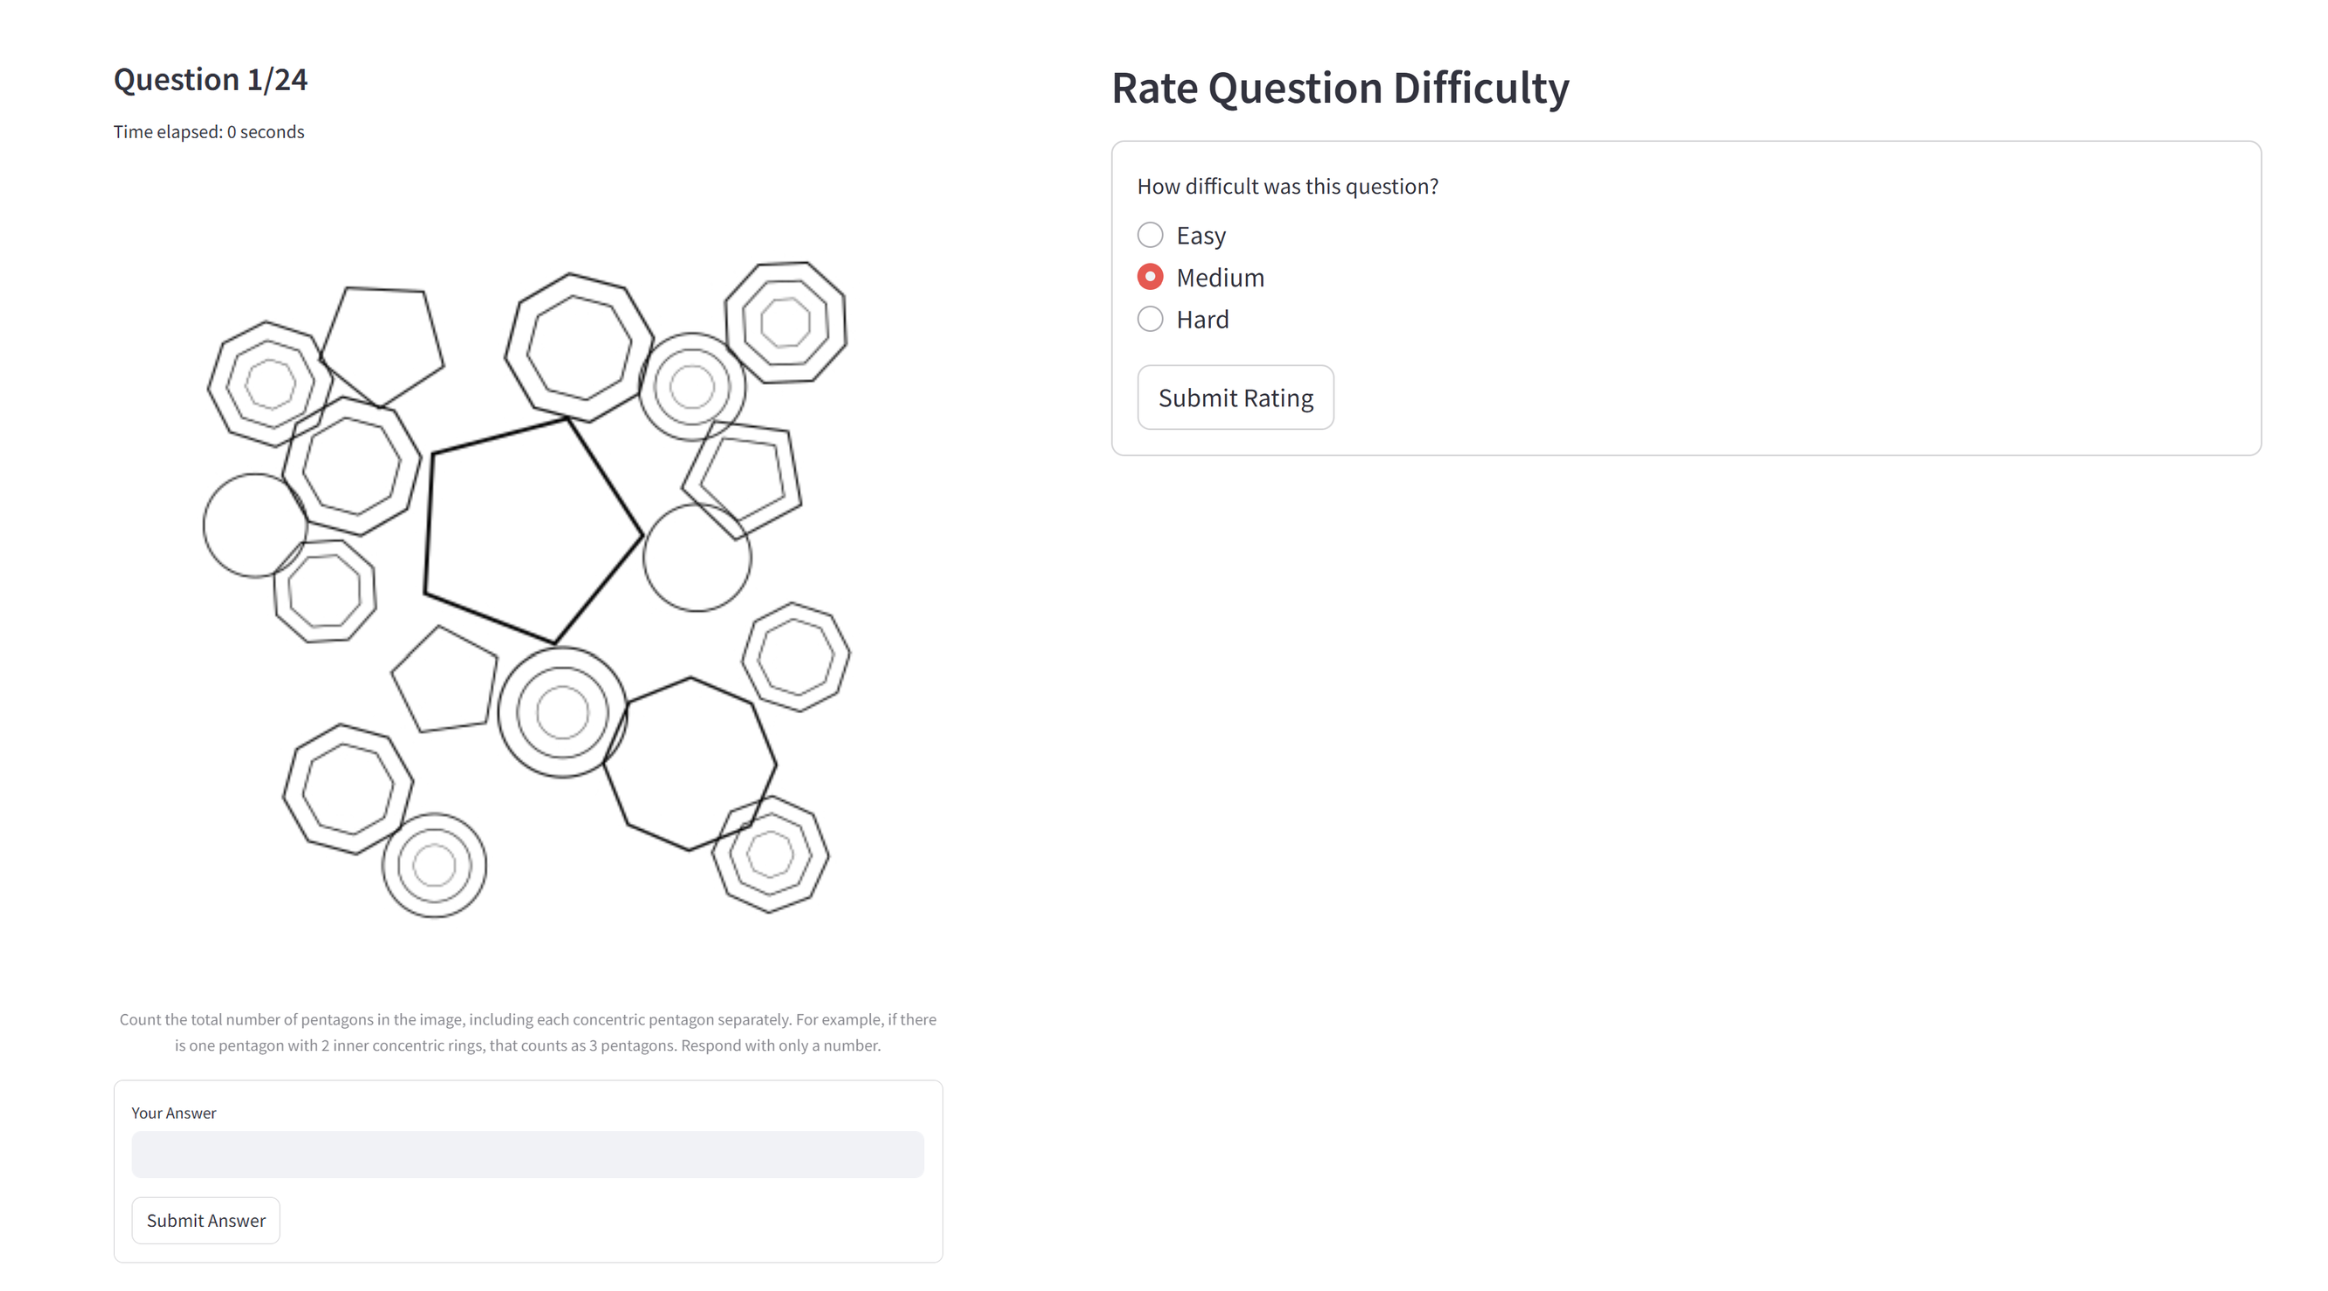The image size is (2328, 1291).
Task: Click the Submit Rating button
Action: (x=1235, y=397)
